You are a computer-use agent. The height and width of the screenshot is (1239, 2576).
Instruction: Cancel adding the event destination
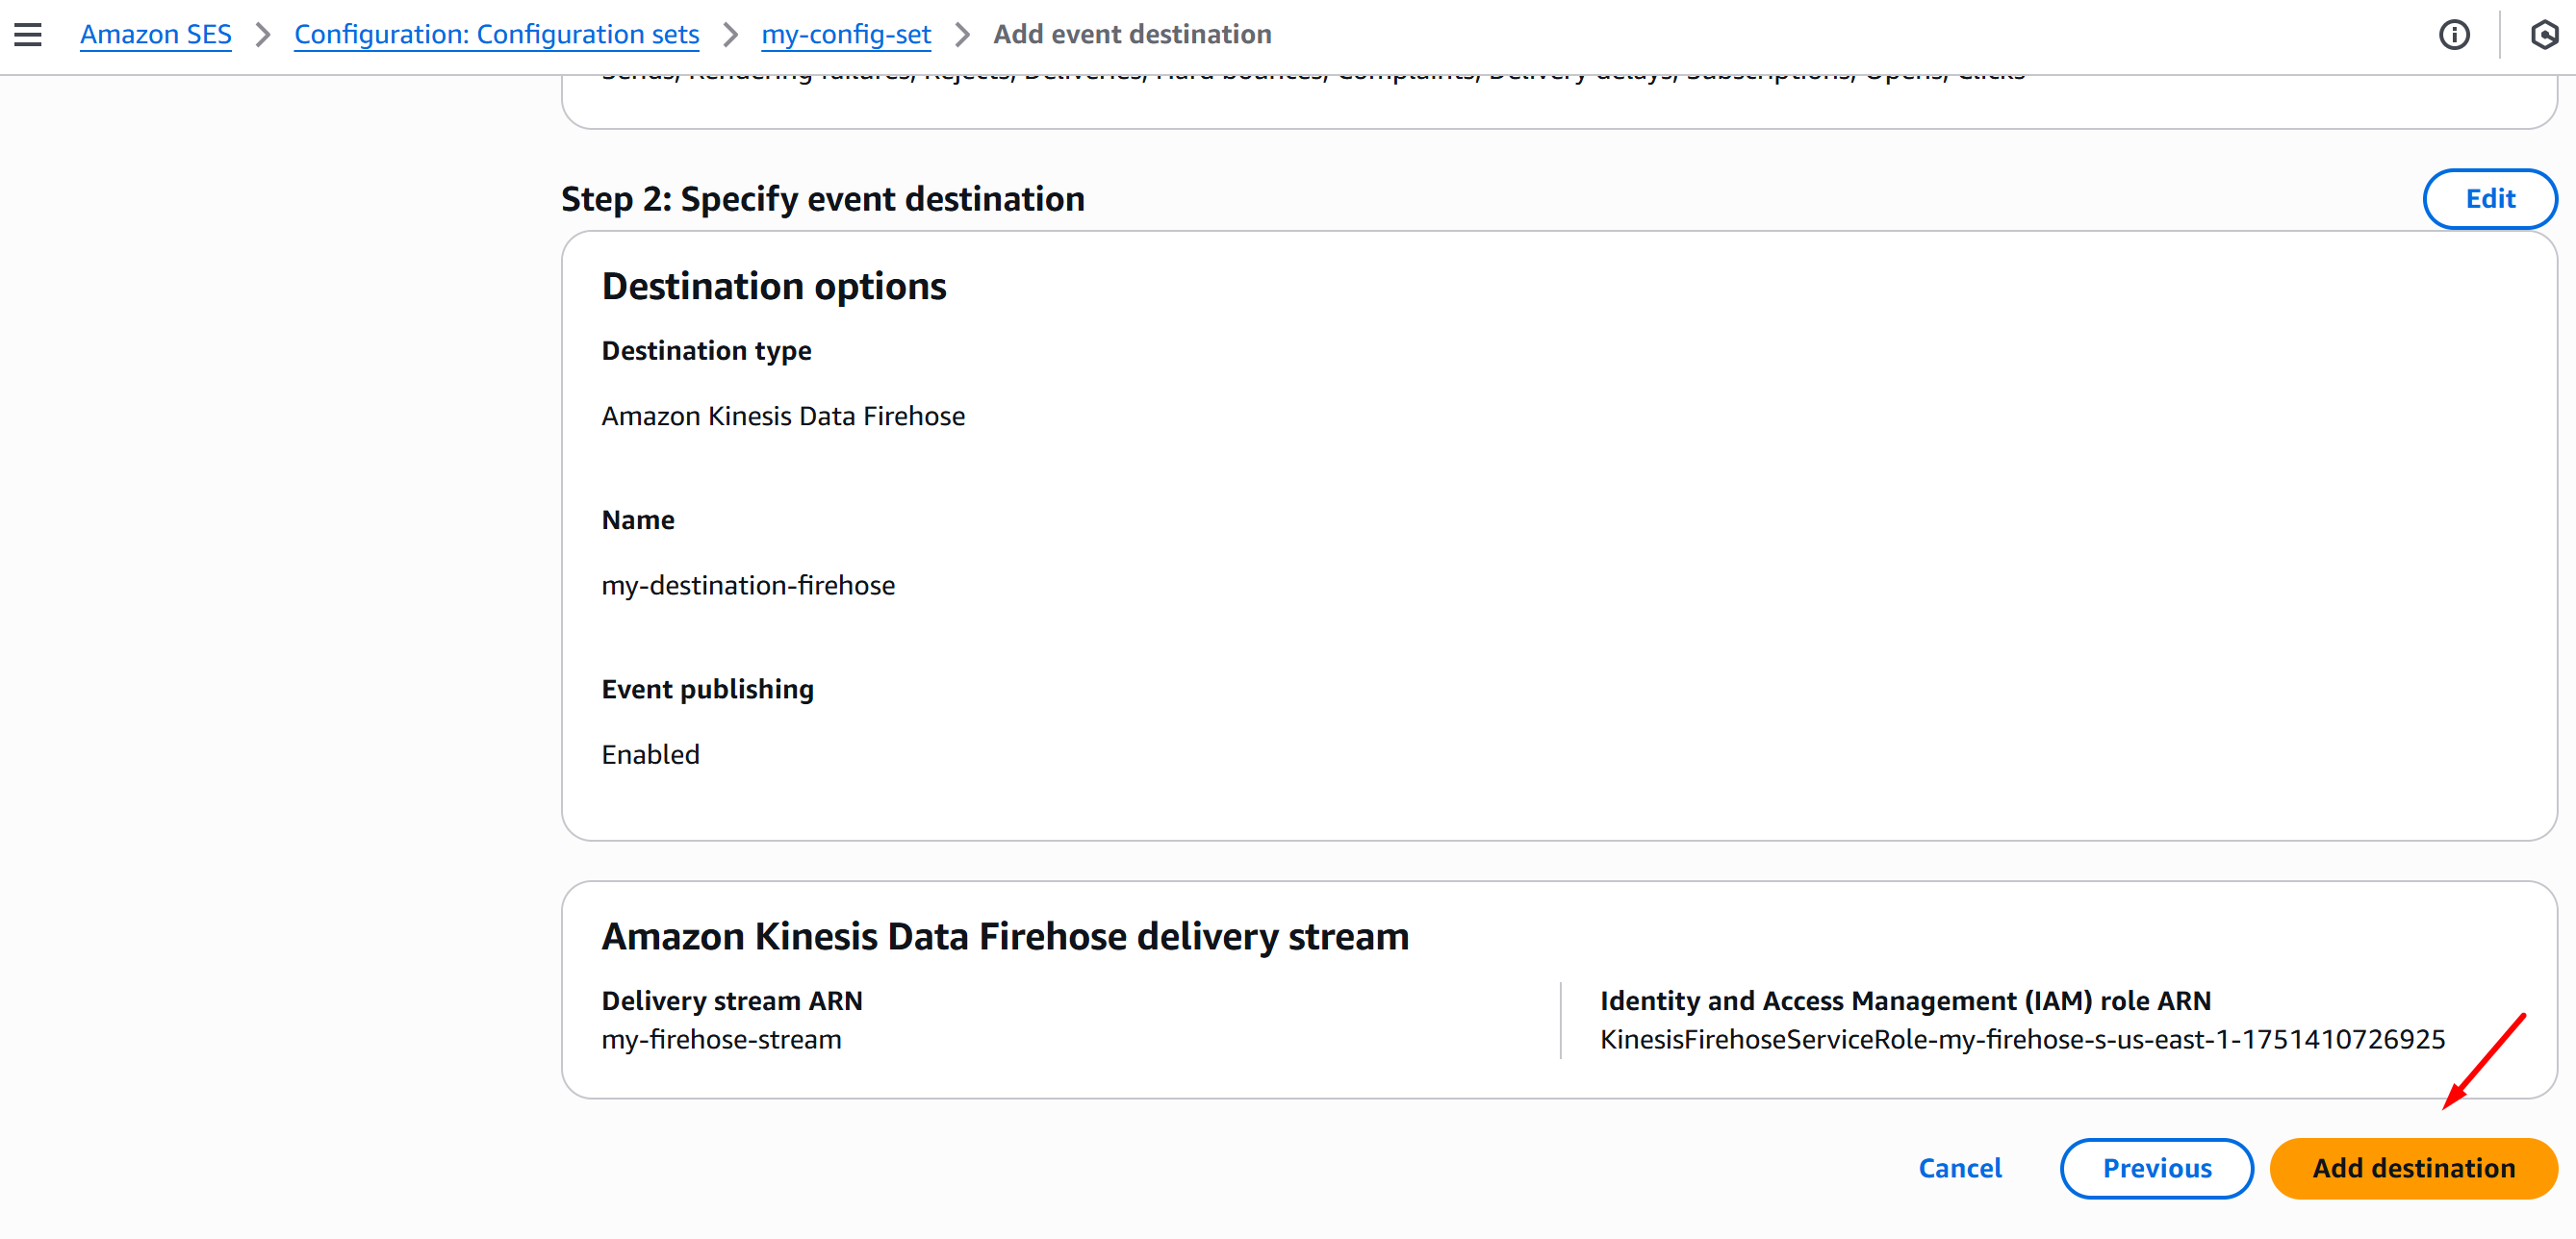tap(1959, 1168)
